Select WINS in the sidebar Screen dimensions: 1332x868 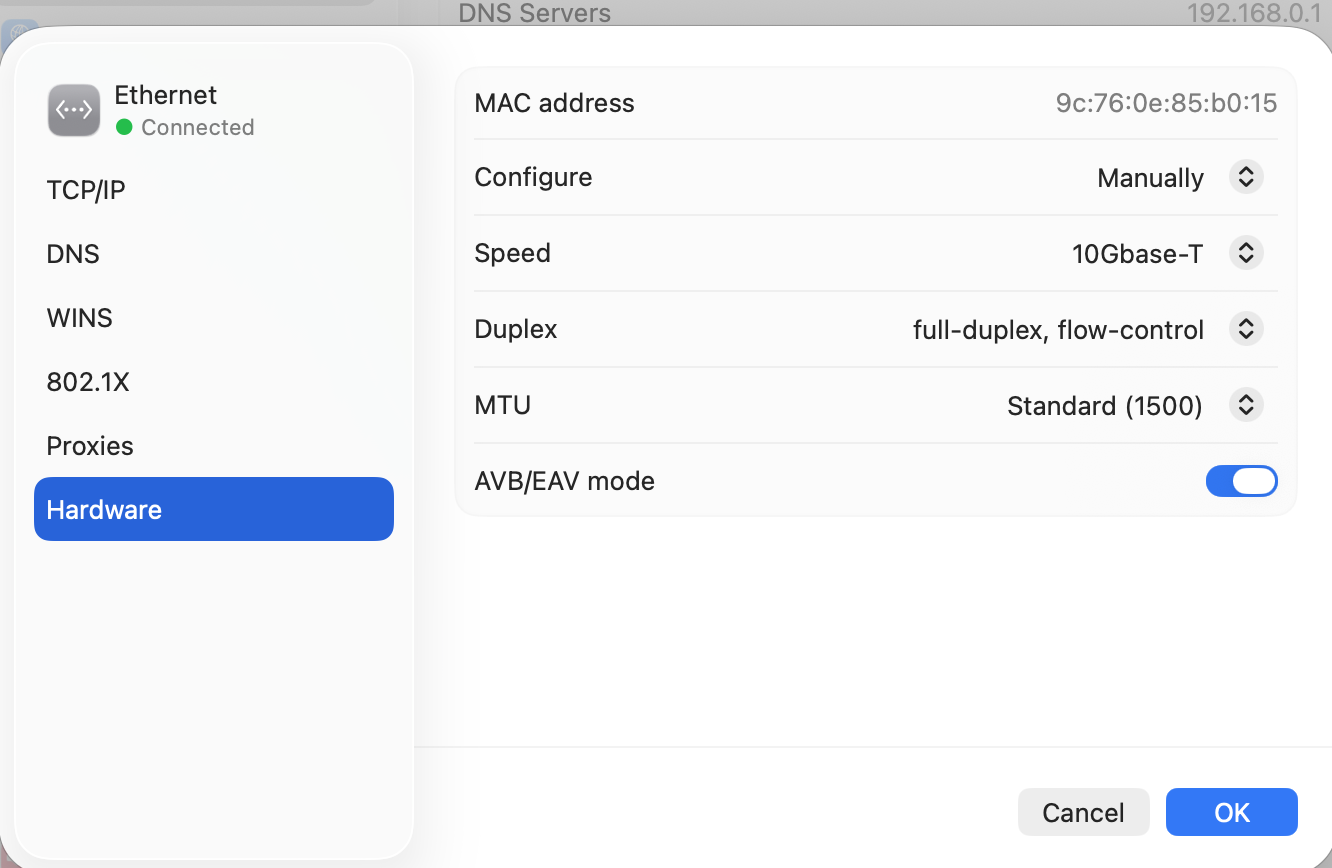pyautogui.click(x=80, y=318)
